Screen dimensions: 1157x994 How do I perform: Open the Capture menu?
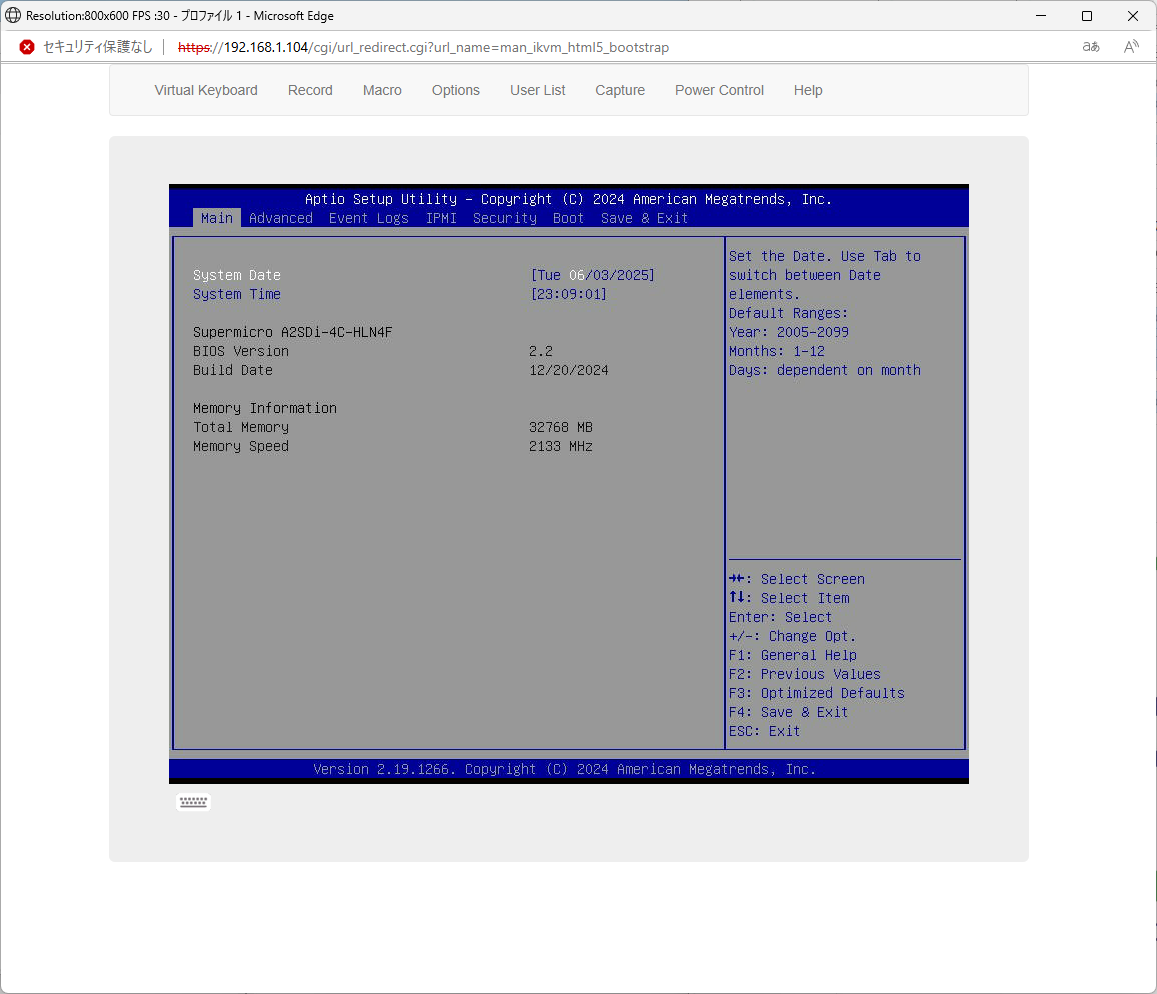point(620,90)
